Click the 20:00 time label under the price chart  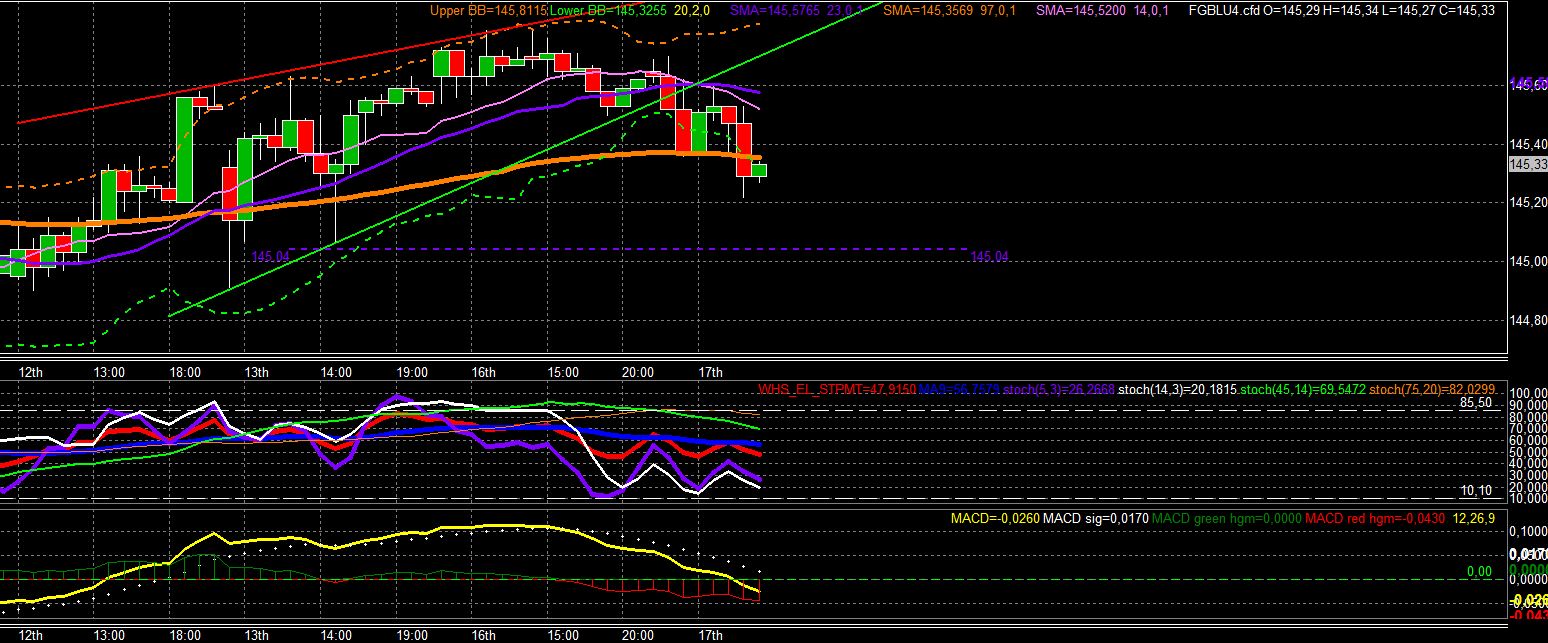pos(638,372)
